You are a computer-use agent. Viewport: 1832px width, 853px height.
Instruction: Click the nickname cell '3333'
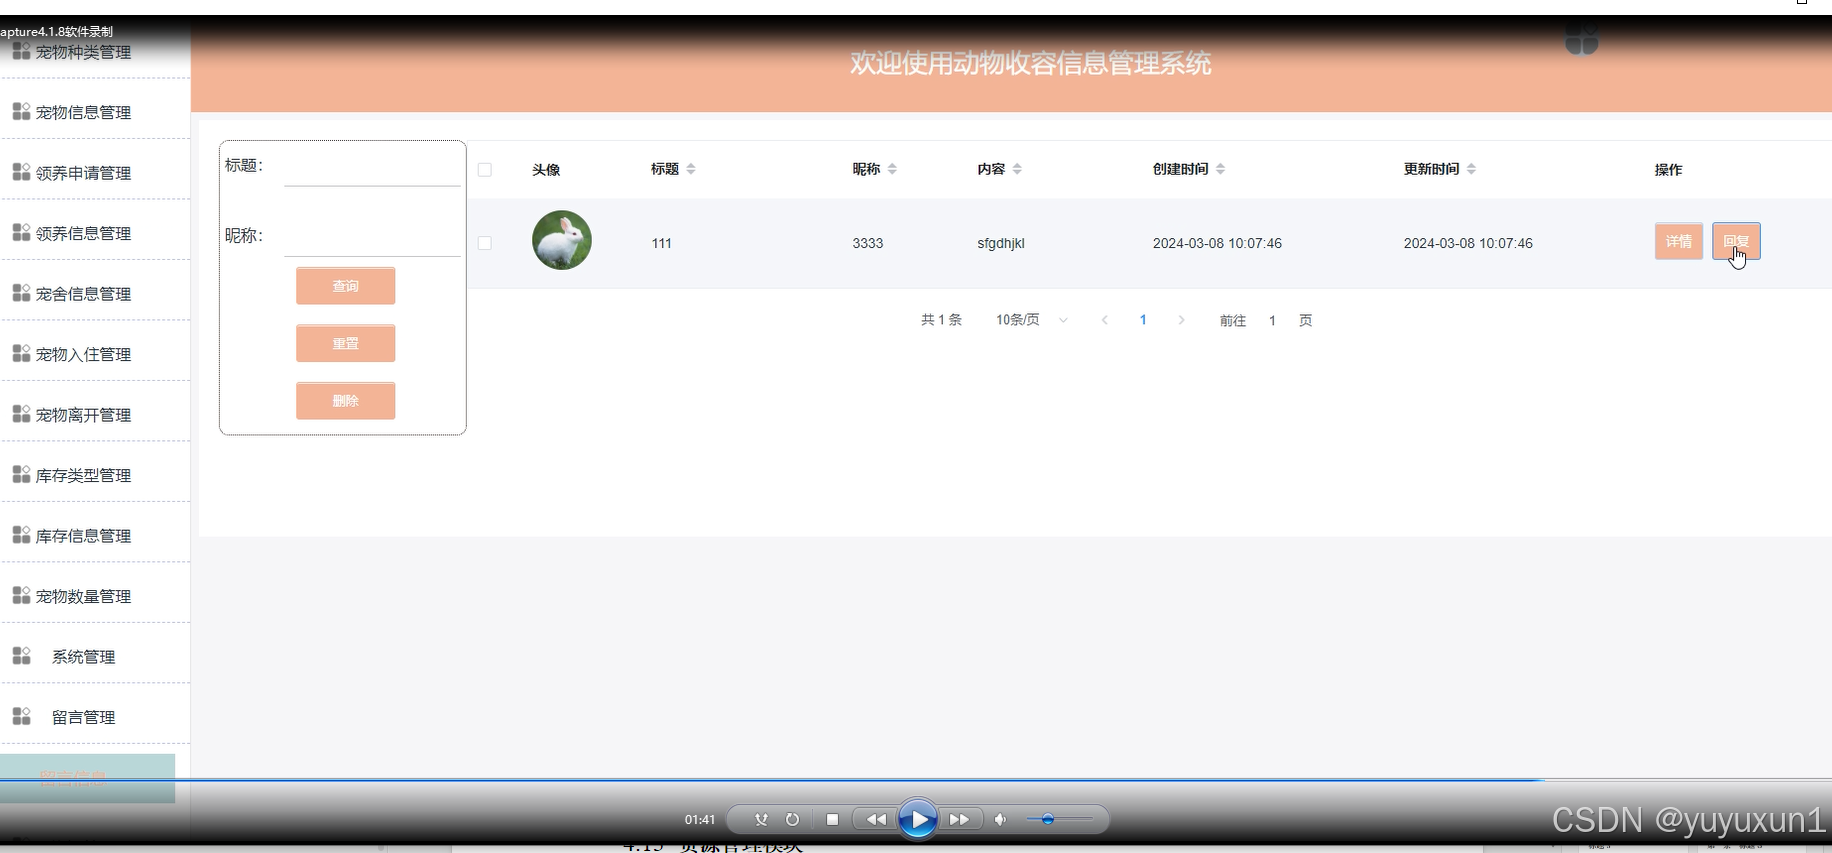tap(868, 243)
